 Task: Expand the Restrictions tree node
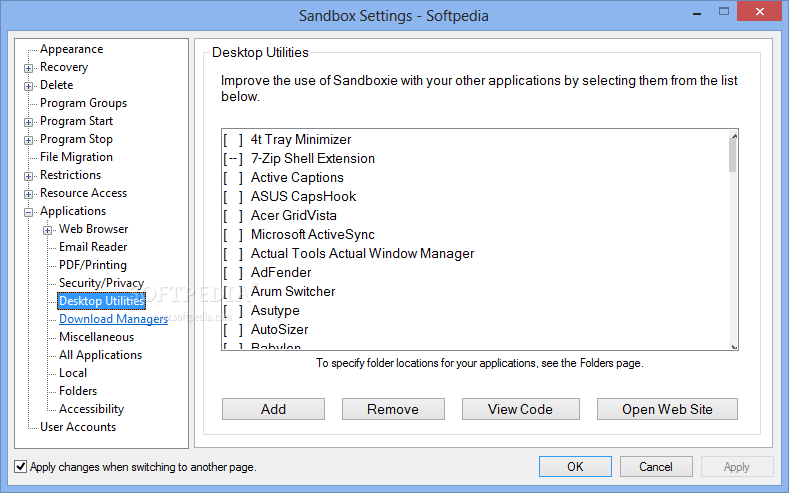point(29,177)
